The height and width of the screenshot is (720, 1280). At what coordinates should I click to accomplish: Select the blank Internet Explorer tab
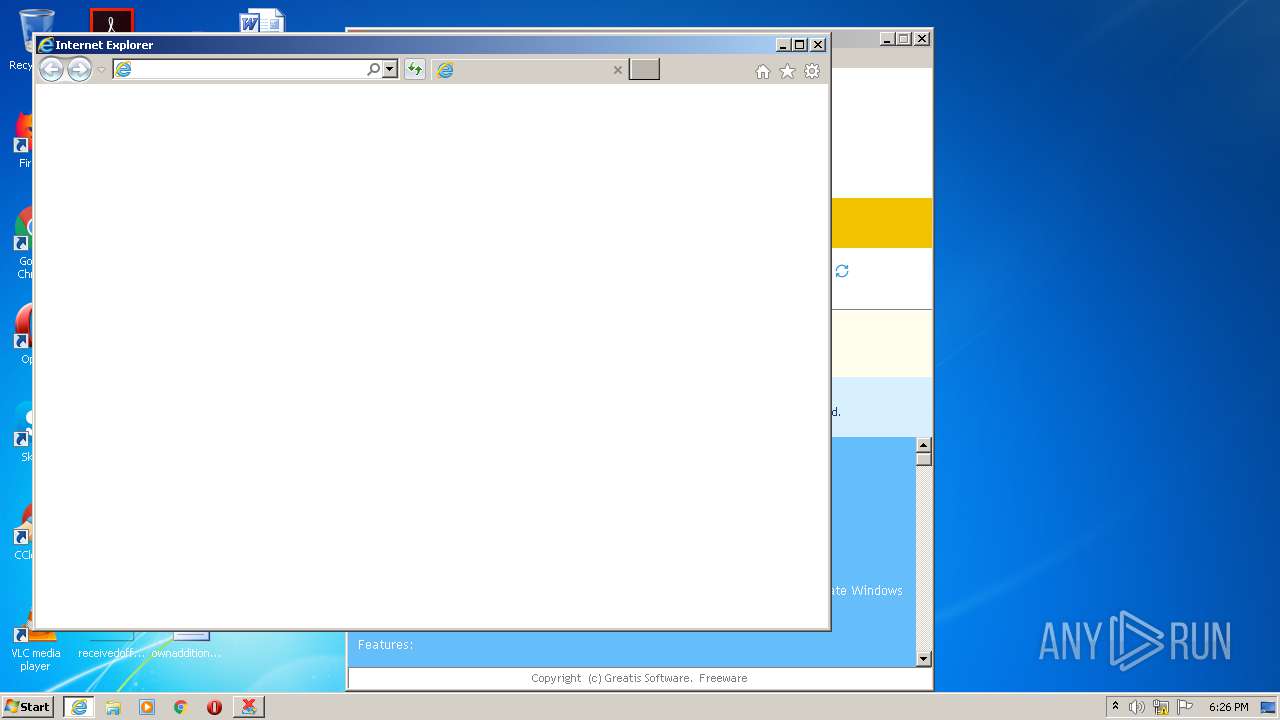click(530, 69)
